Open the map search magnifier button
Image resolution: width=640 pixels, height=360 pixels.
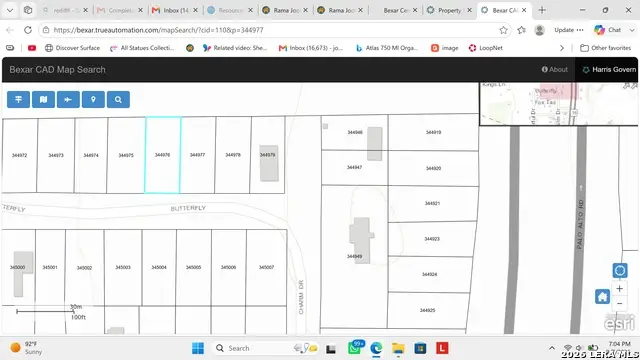[118, 99]
